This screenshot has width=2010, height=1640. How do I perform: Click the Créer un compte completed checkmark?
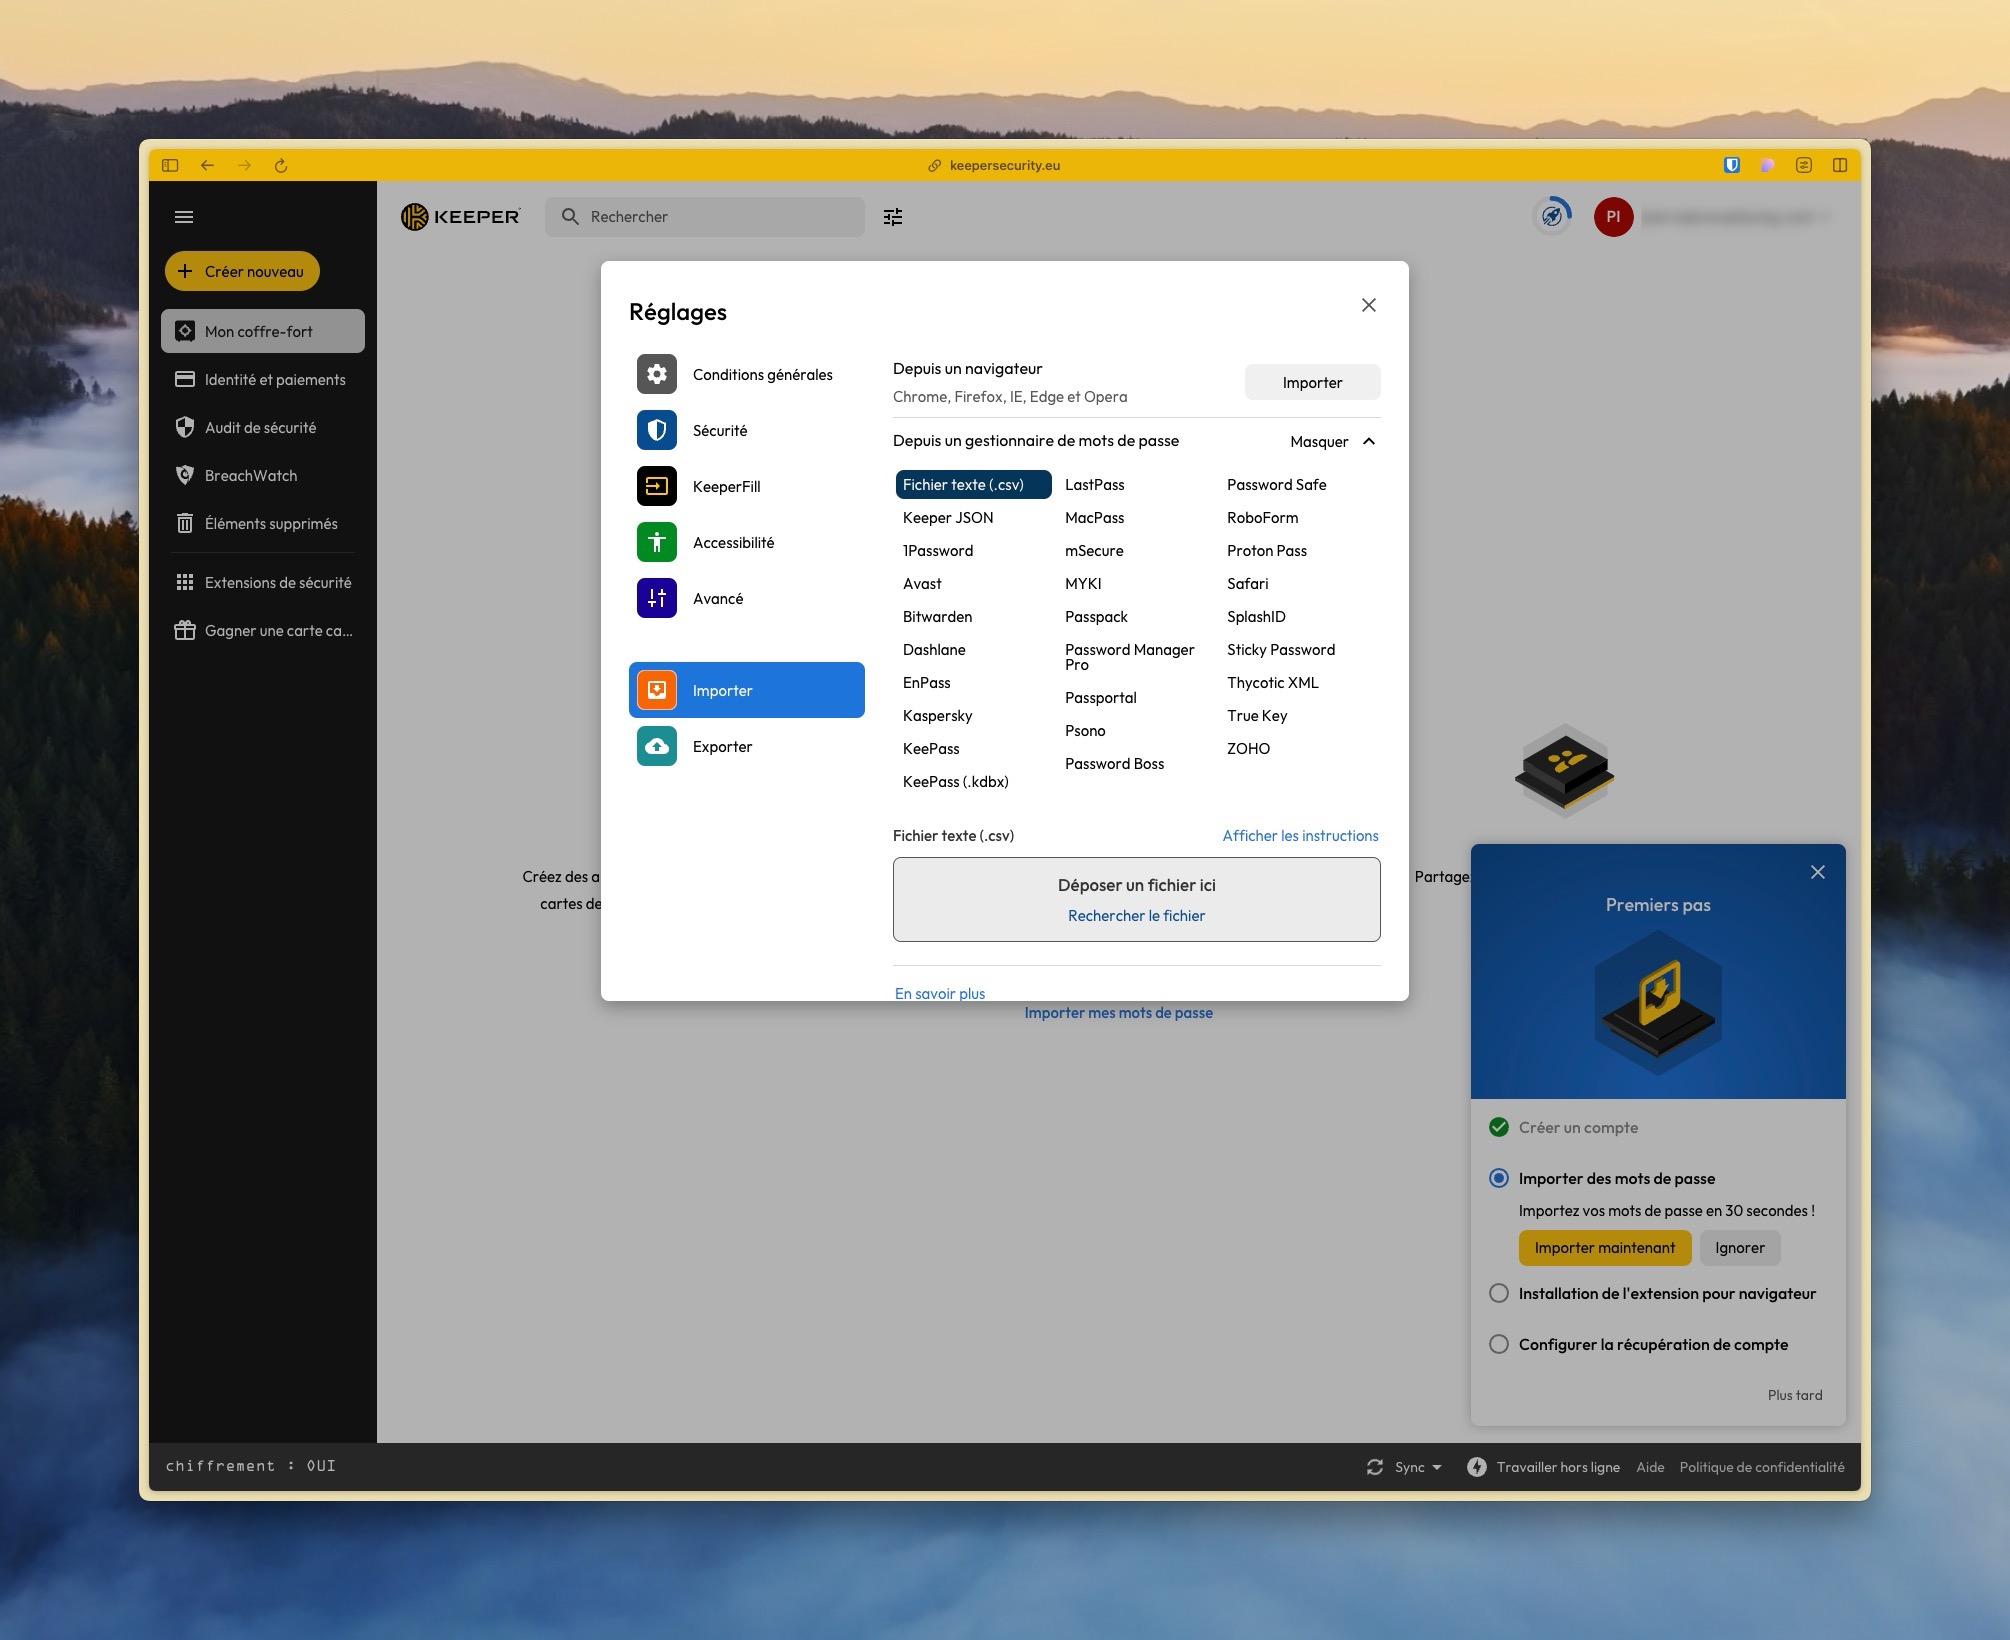(x=1499, y=1127)
